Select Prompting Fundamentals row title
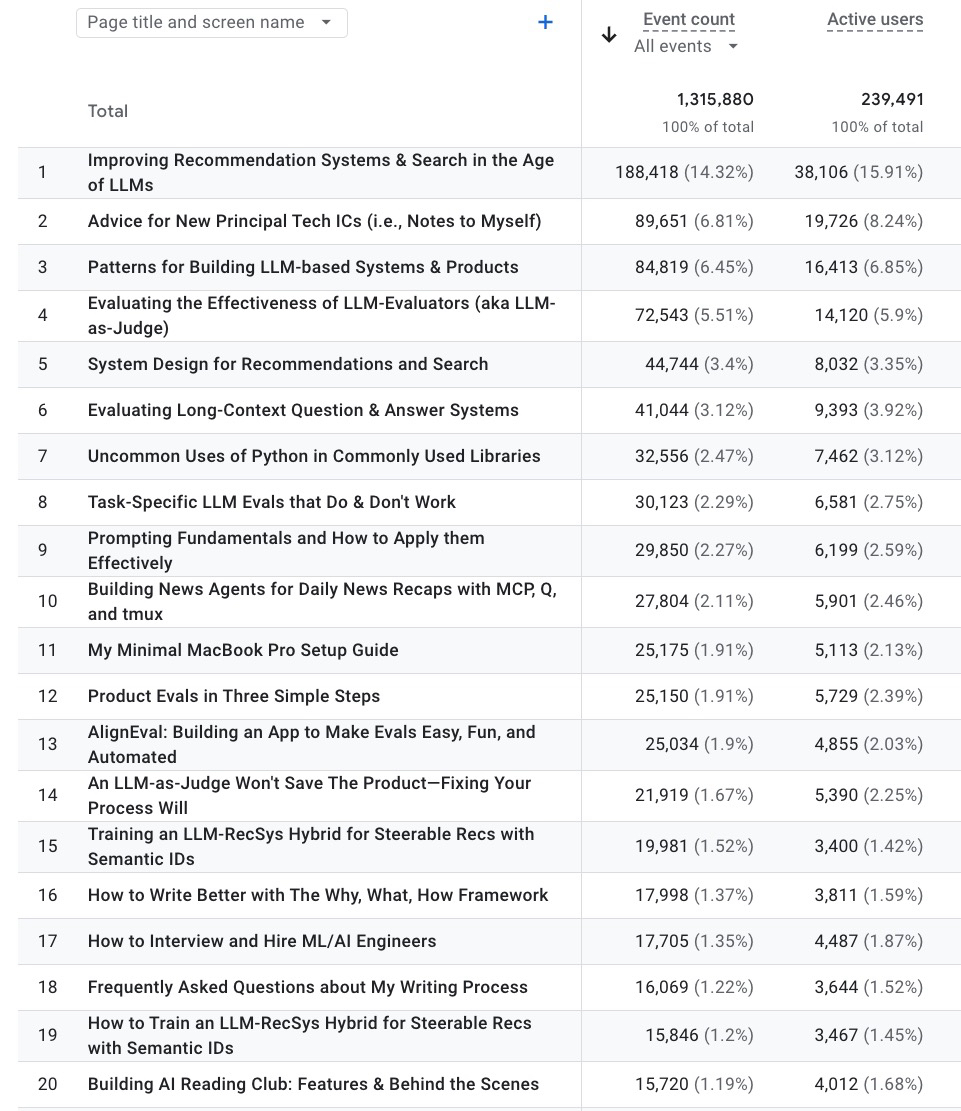Viewport: 961px width, 1111px height. click(x=286, y=550)
